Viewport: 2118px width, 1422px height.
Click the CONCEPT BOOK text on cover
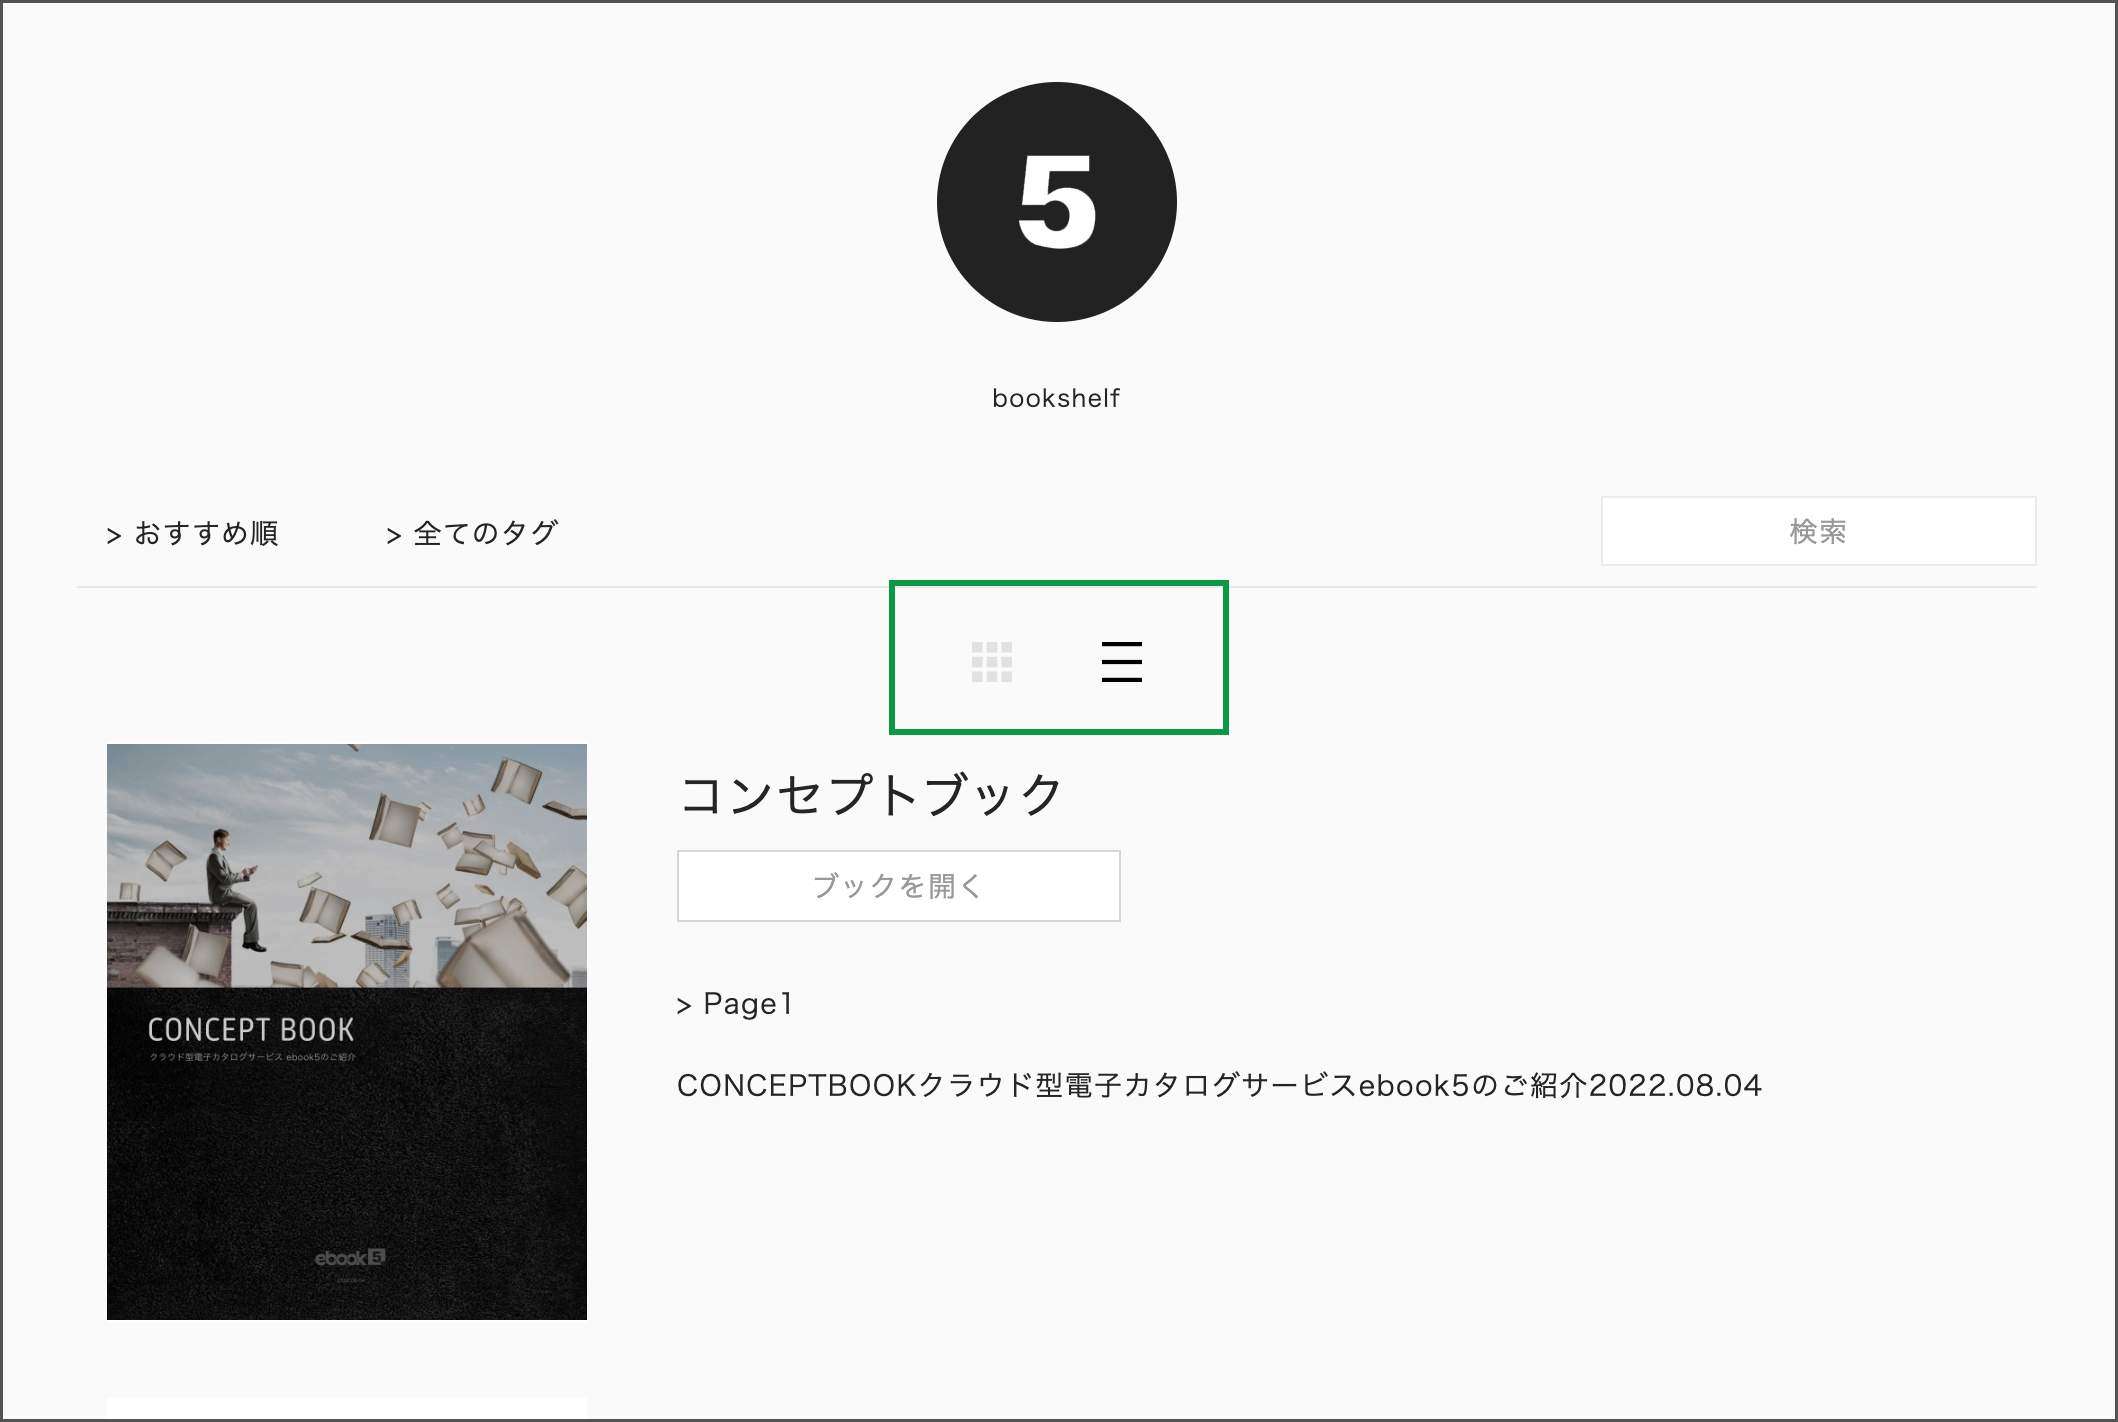click(x=251, y=1030)
